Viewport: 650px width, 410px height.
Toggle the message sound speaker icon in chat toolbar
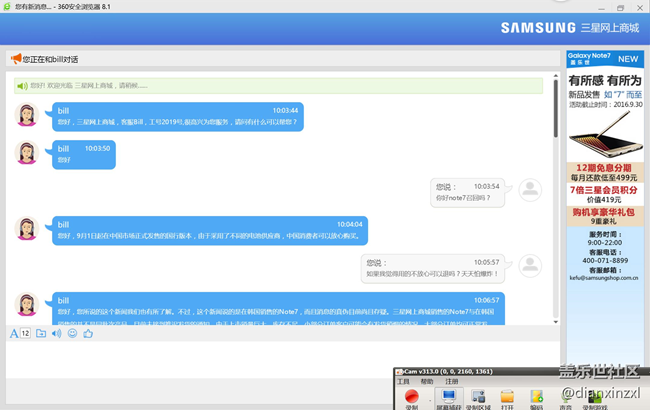click(x=56, y=333)
